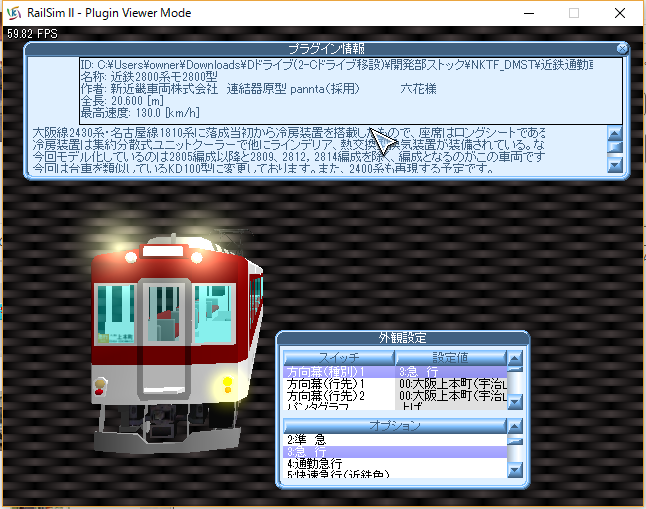Click the 設定値 column header
Viewport: 646px width, 509px height.
click(450, 358)
